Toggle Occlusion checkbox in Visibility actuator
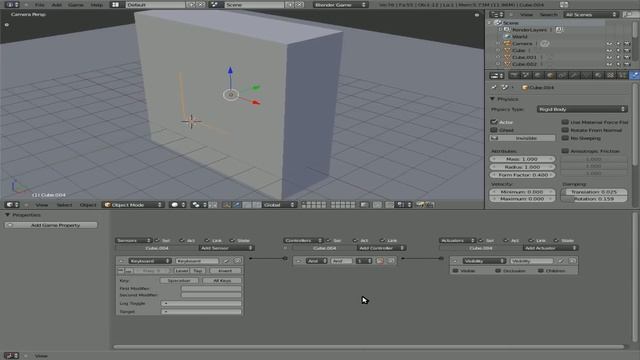The width and height of the screenshot is (640, 360). click(498, 270)
